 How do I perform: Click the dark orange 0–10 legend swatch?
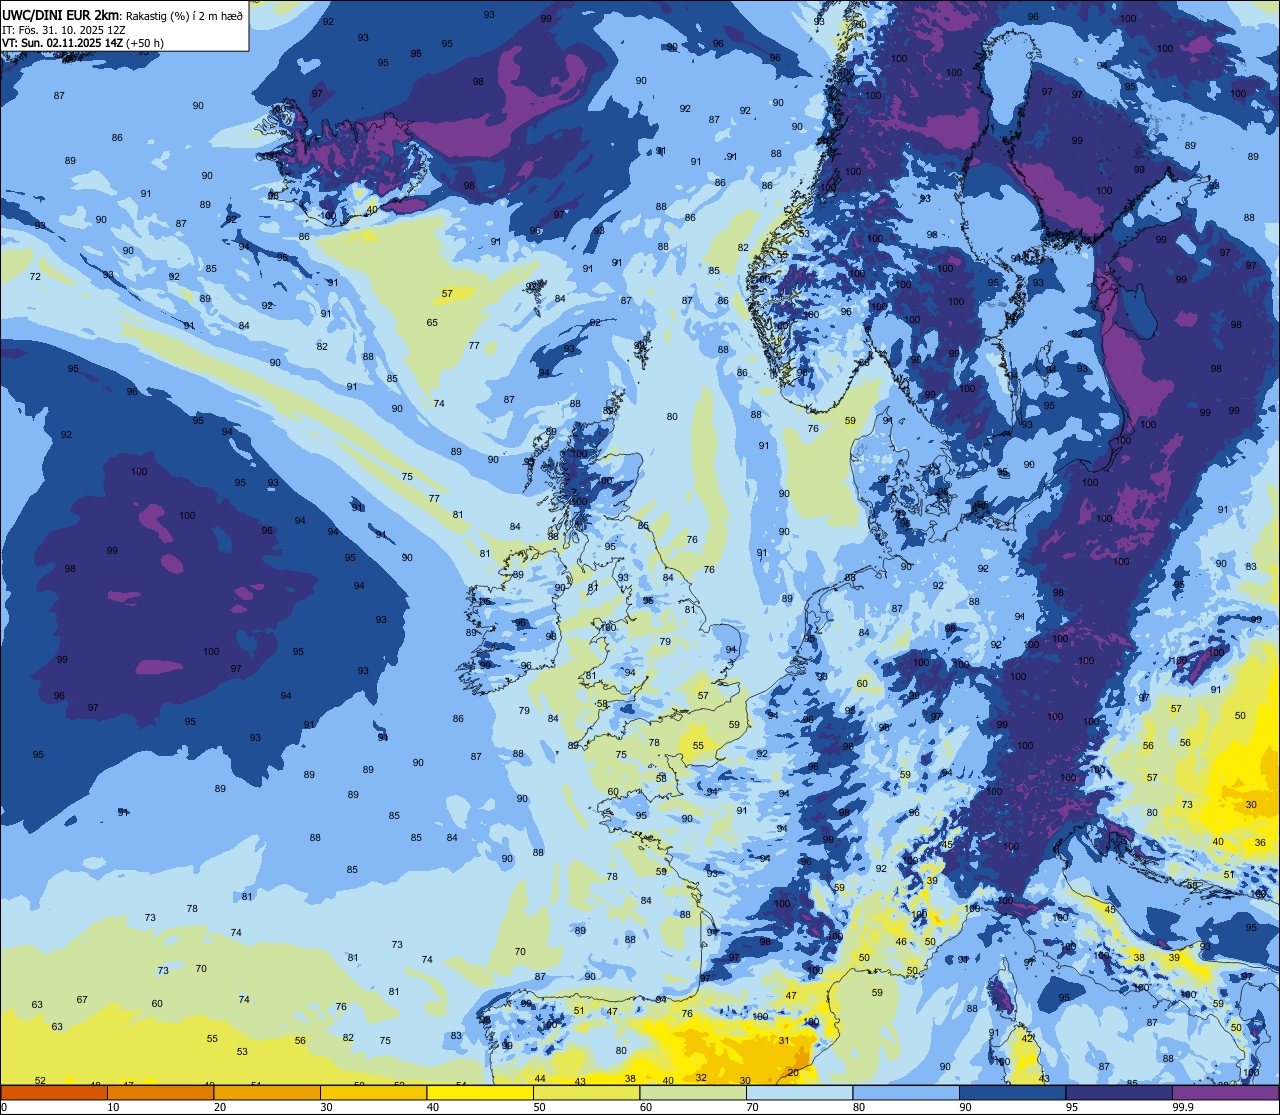tap(54, 1093)
